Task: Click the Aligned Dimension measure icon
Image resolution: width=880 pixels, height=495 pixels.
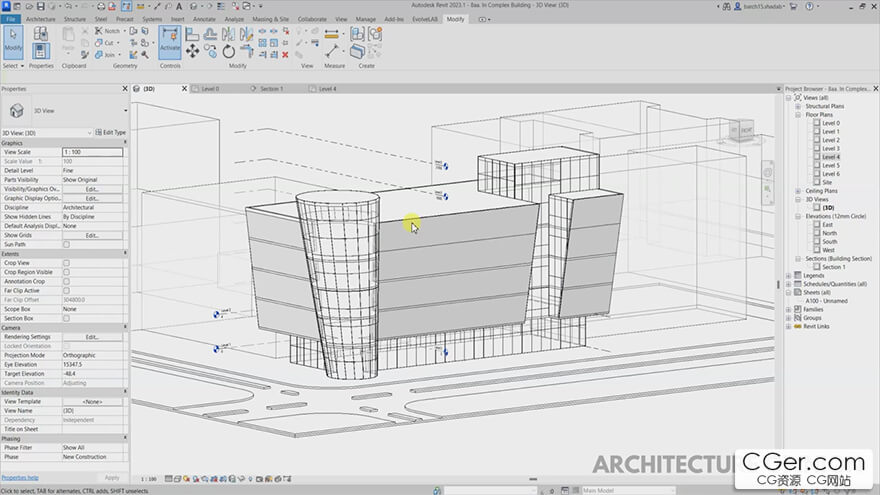Action: (332, 34)
